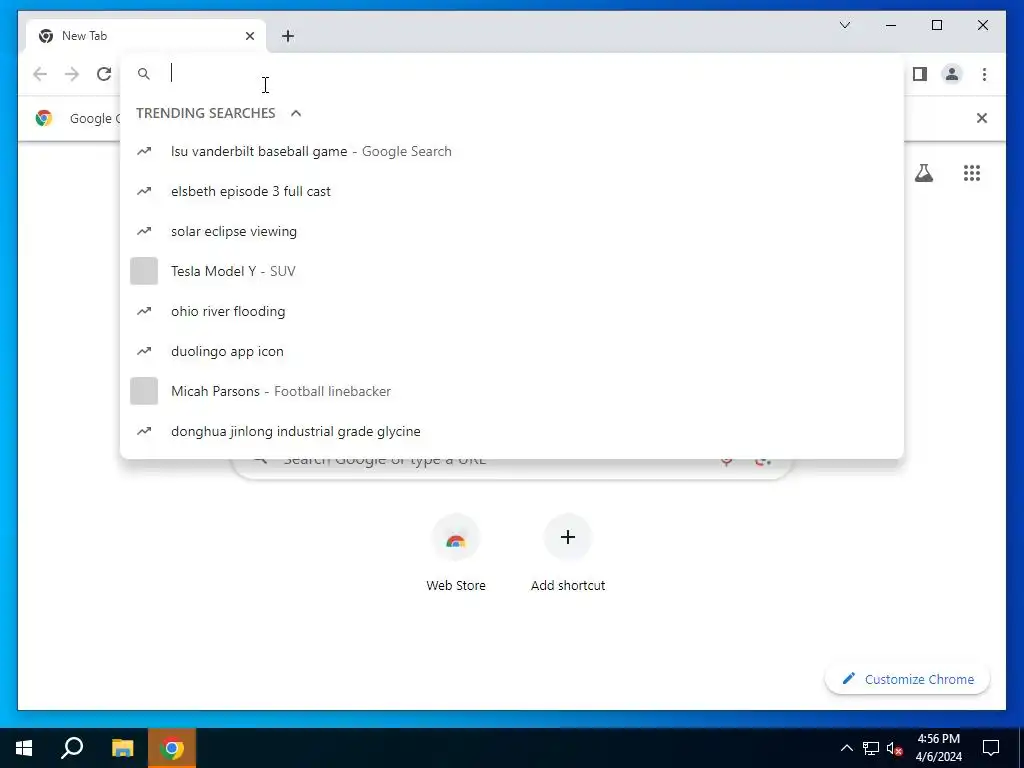Click the Add shortcut button

click(x=568, y=553)
